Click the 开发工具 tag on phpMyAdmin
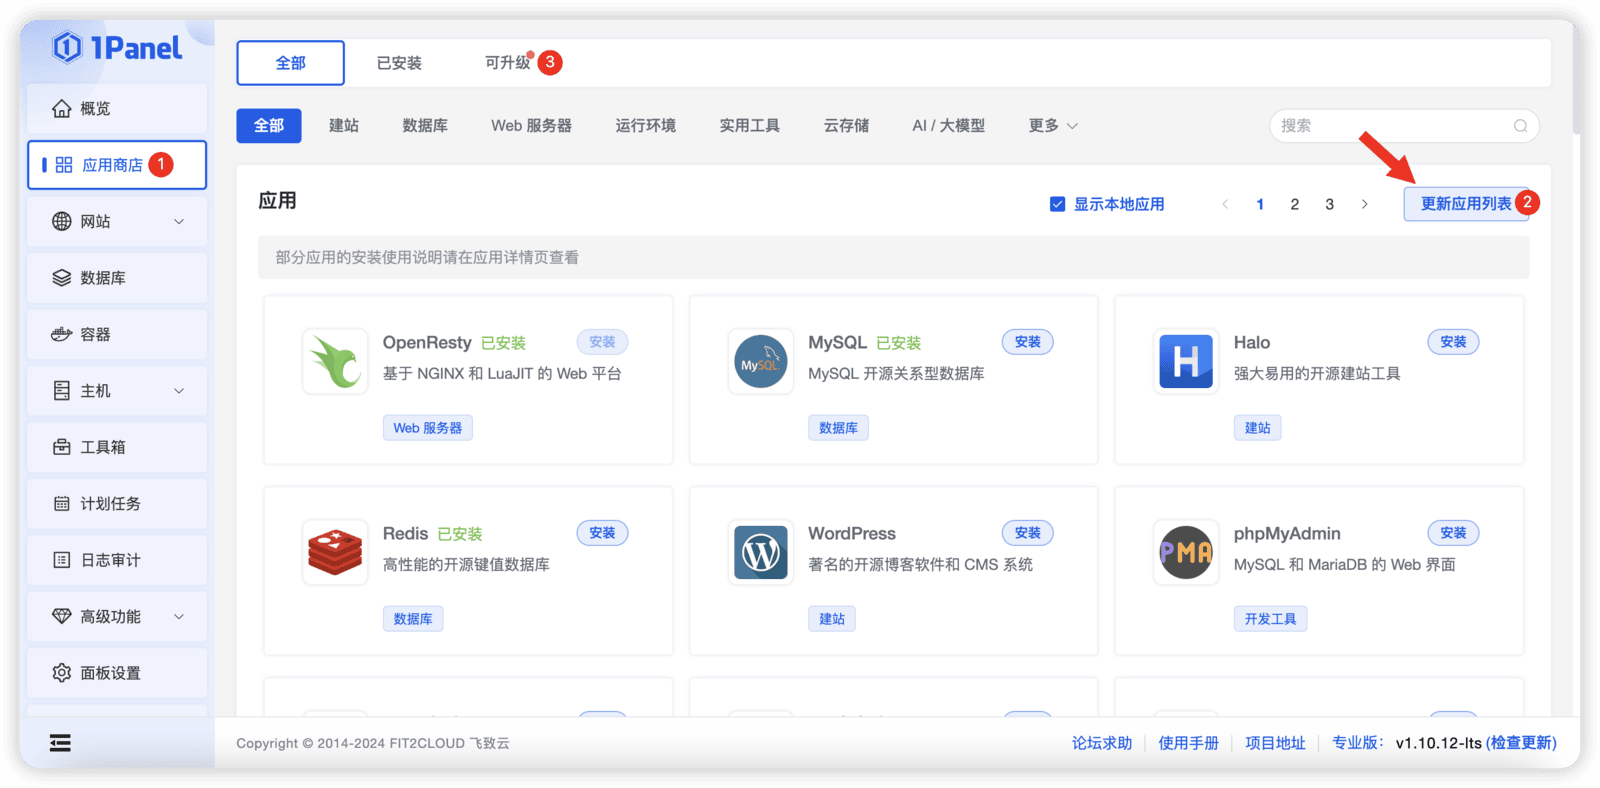1600x788 pixels. (x=1270, y=619)
